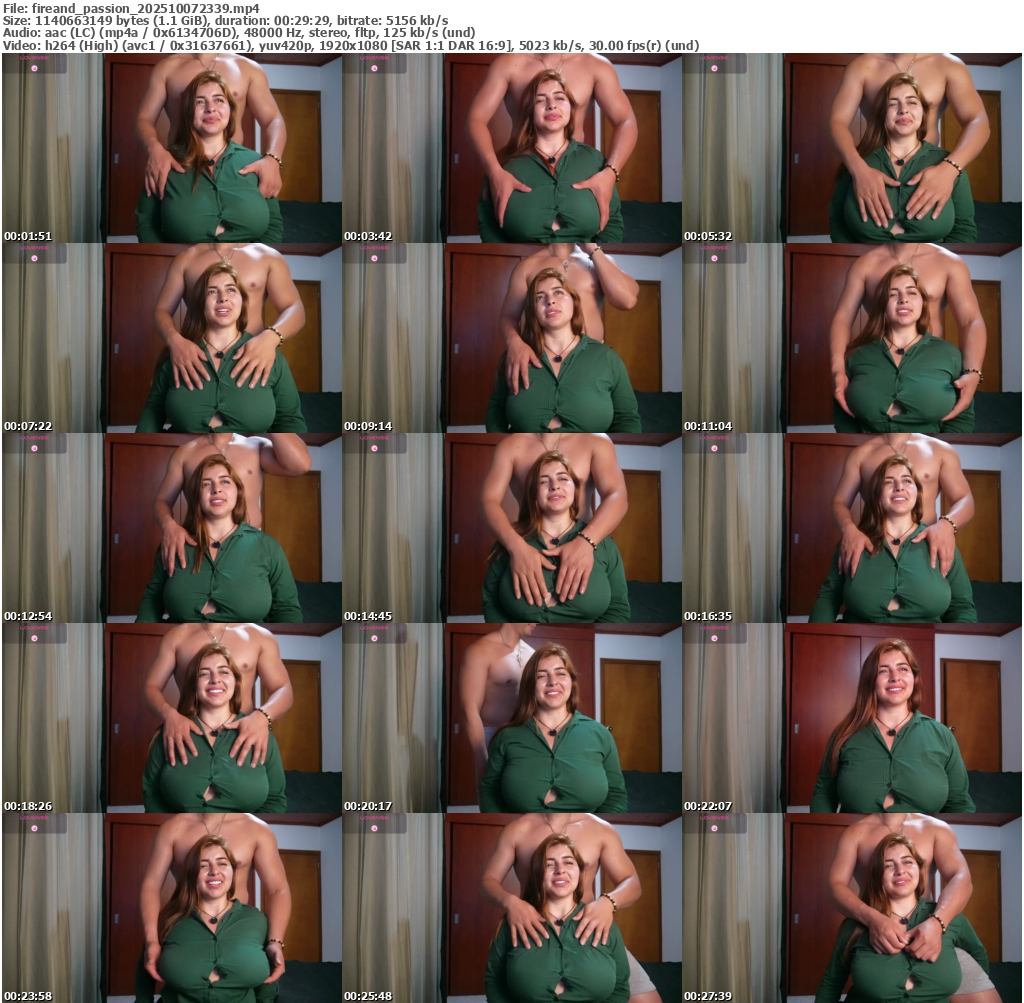The height and width of the screenshot is (1003, 1024).
Task: Click the frame marked 00:11:04
Action: tap(852, 338)
